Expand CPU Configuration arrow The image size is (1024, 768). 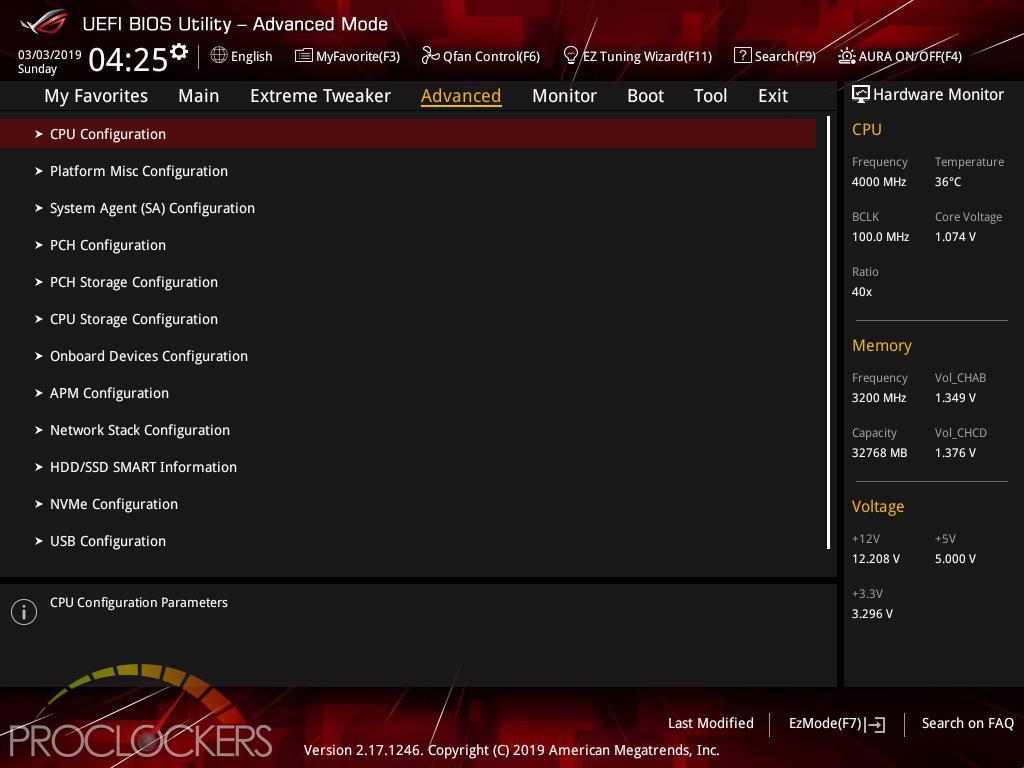39,134
